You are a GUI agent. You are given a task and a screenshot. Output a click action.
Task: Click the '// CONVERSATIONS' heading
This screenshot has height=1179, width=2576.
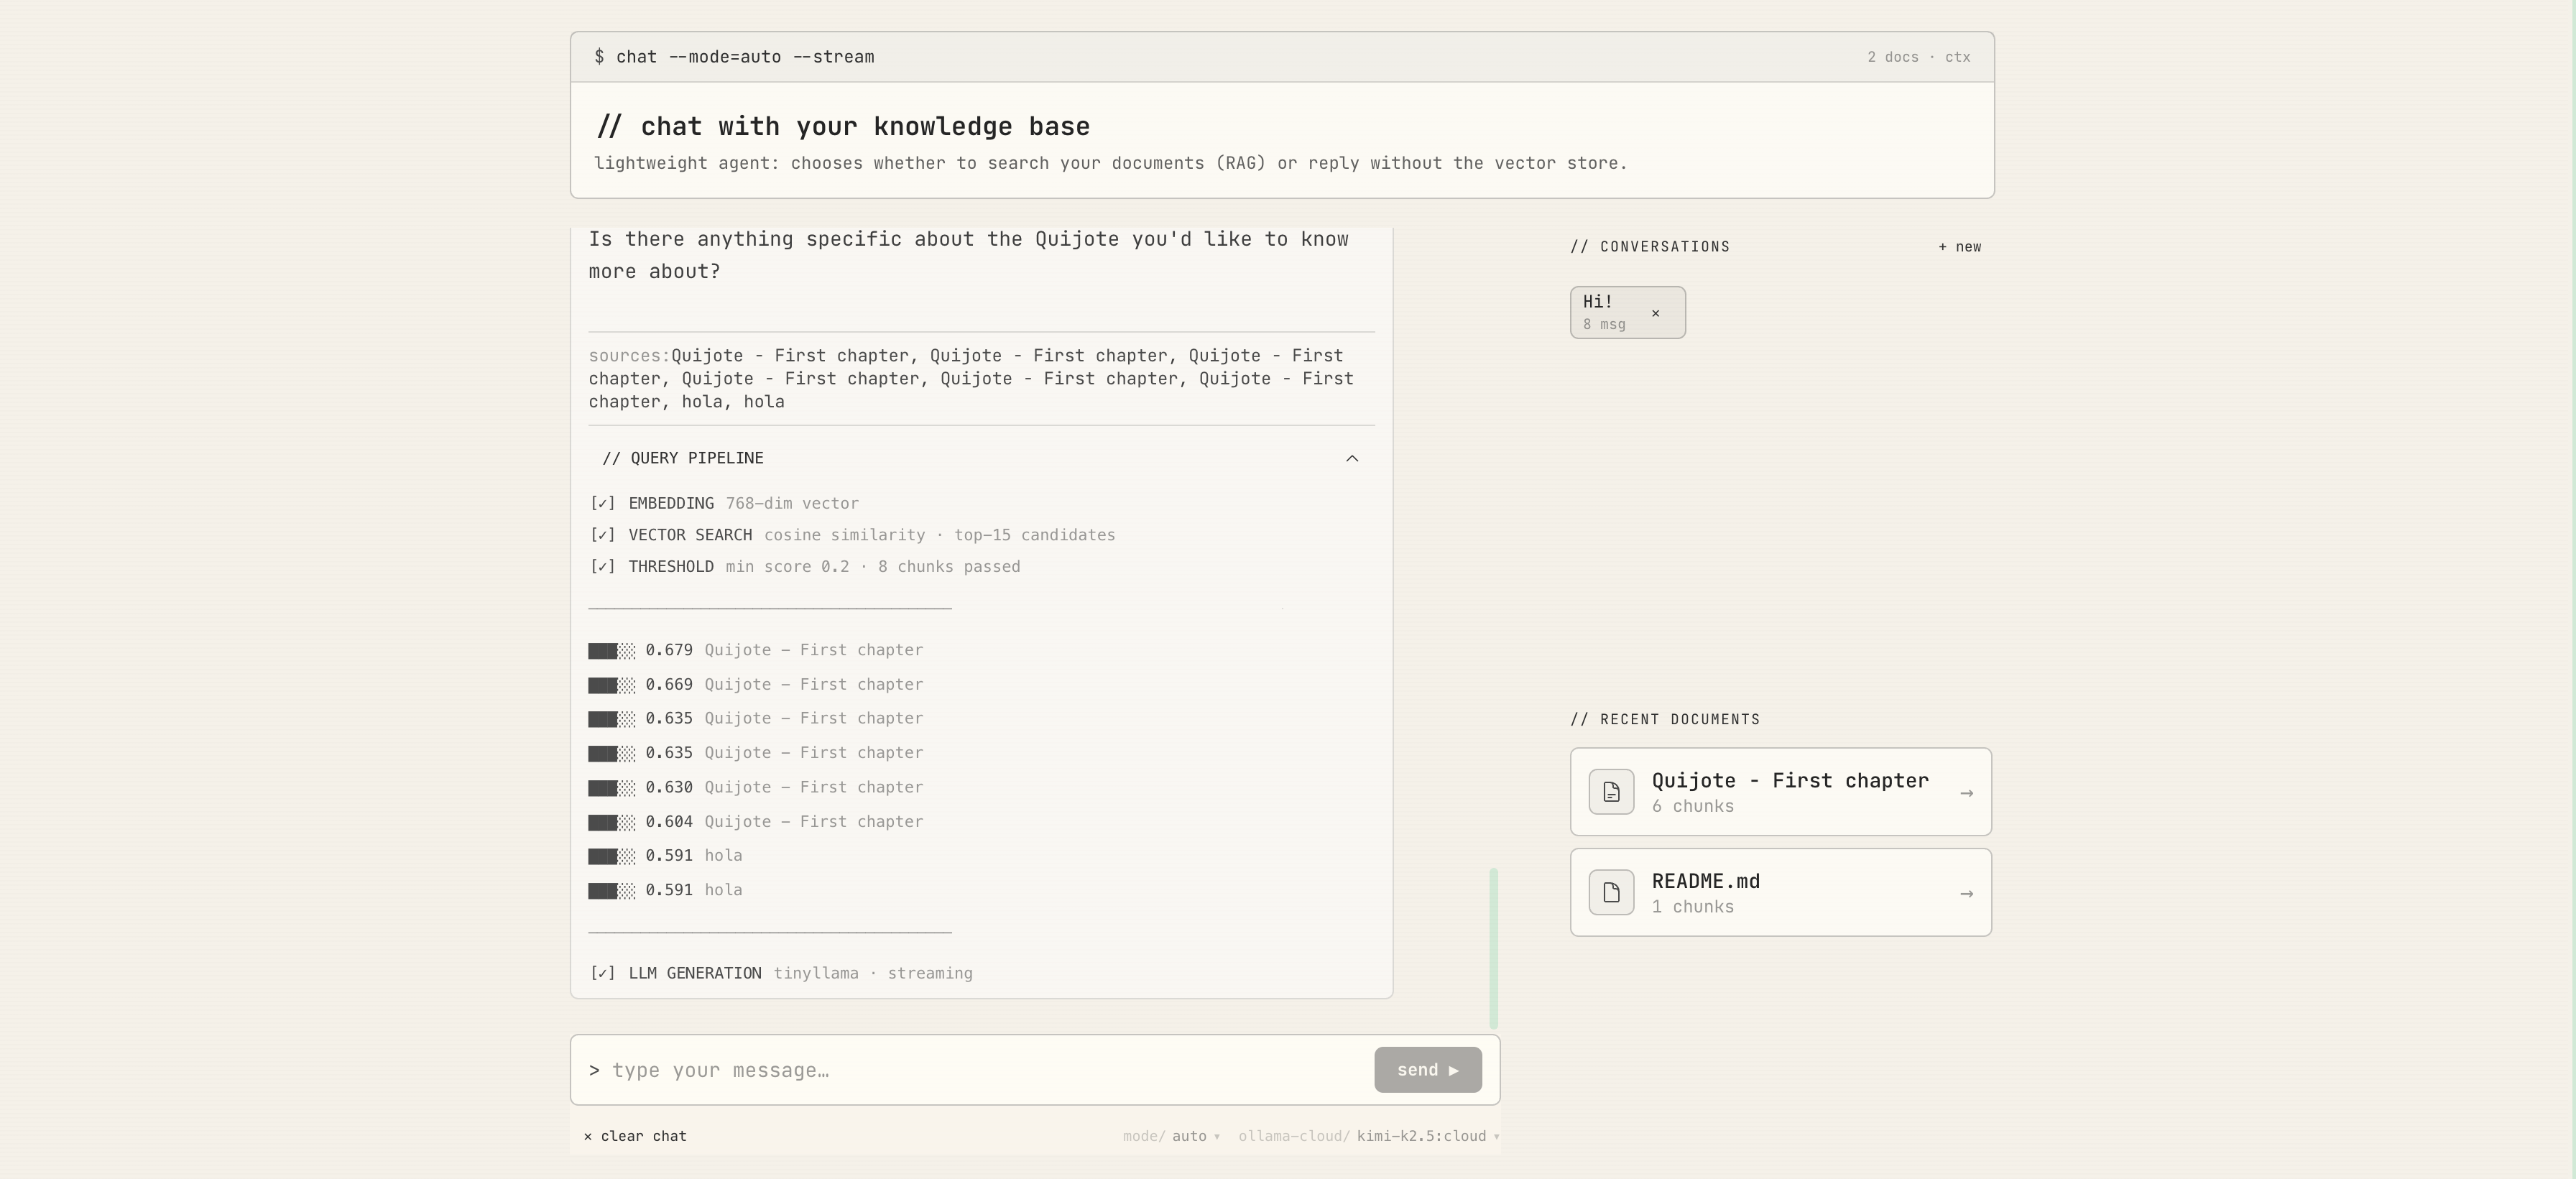[1650, 247]
